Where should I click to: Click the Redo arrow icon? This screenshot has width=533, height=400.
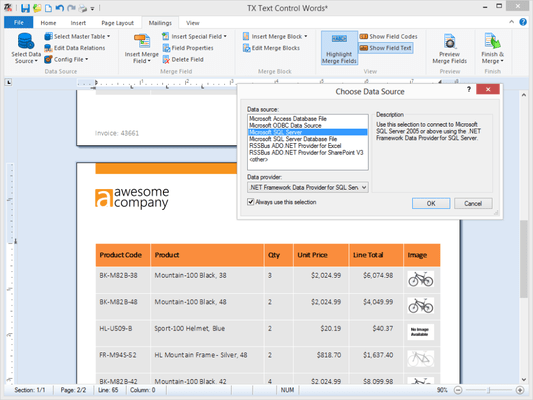[71, 8]
